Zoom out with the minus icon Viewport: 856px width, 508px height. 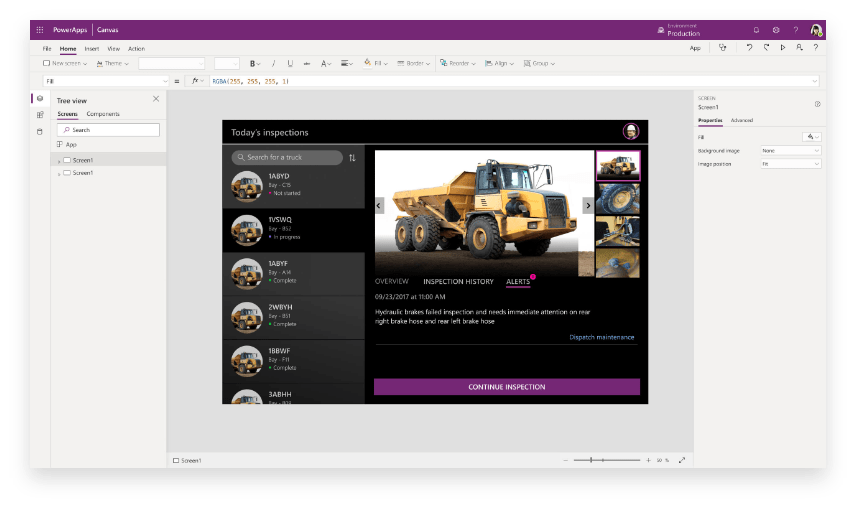tap(566, 461)
